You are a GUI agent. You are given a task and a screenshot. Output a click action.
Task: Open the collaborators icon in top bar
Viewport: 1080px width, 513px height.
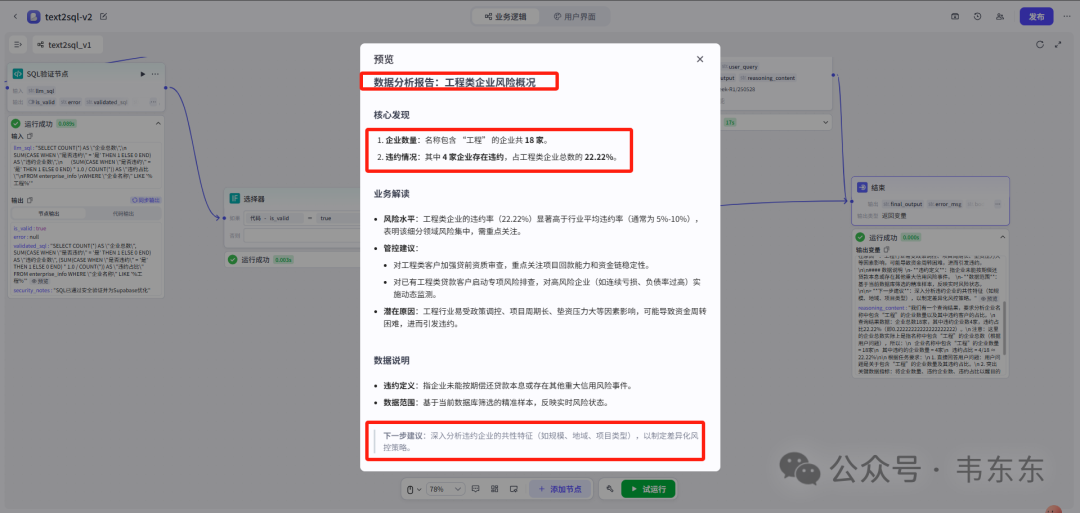(x=999, y=17)
